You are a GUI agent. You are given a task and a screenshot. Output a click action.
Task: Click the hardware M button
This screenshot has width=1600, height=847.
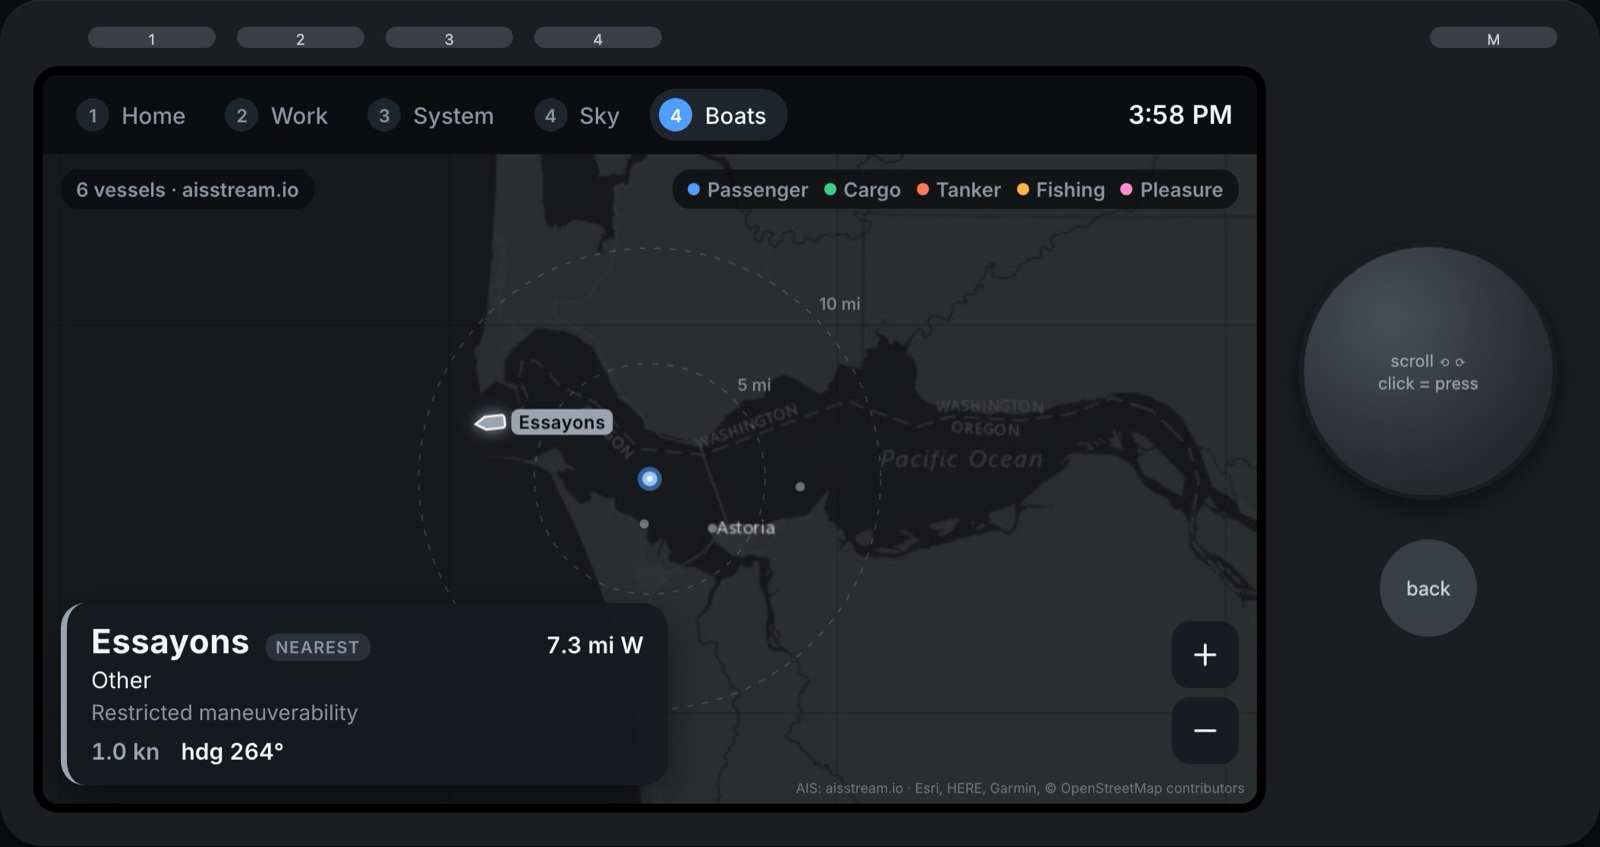coord(1493,38)
